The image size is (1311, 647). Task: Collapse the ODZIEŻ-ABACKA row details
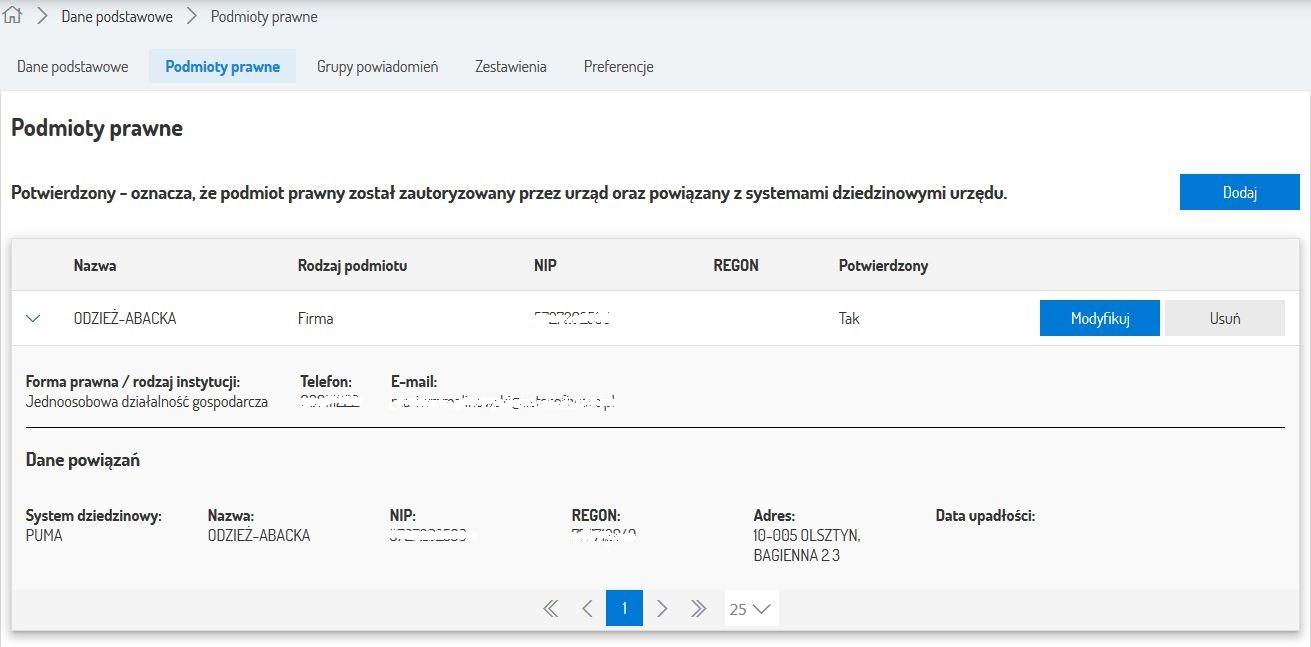[x=33, y=319]
